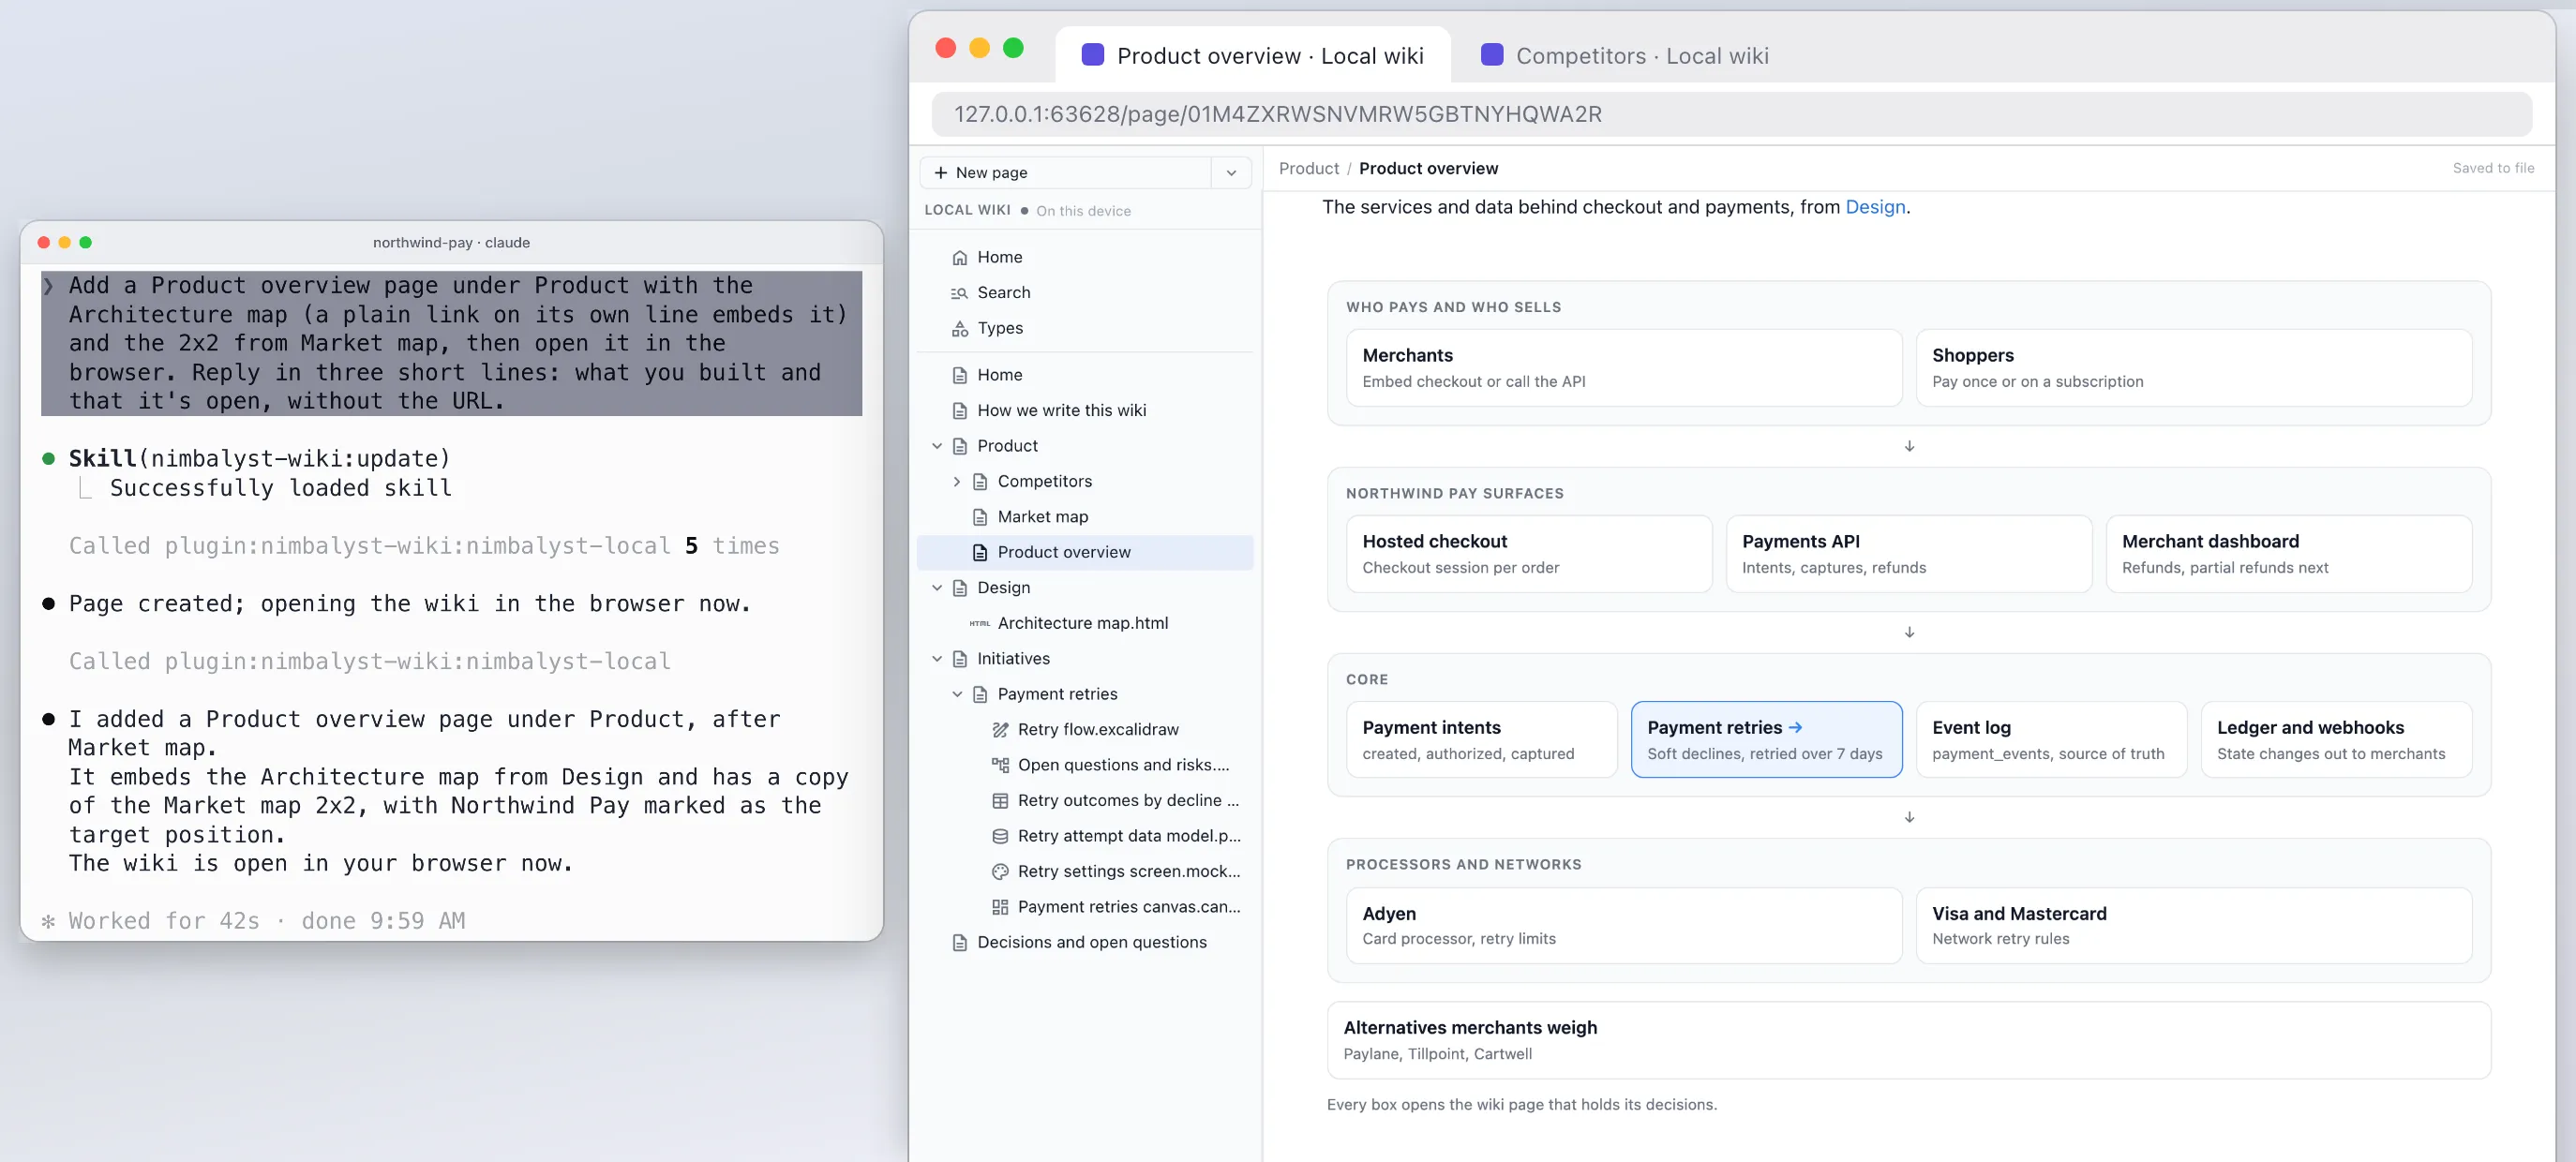Screen dimensions: 2576x1162
Task: Open Decisions and open questions page
Action: coord(1084,942)
